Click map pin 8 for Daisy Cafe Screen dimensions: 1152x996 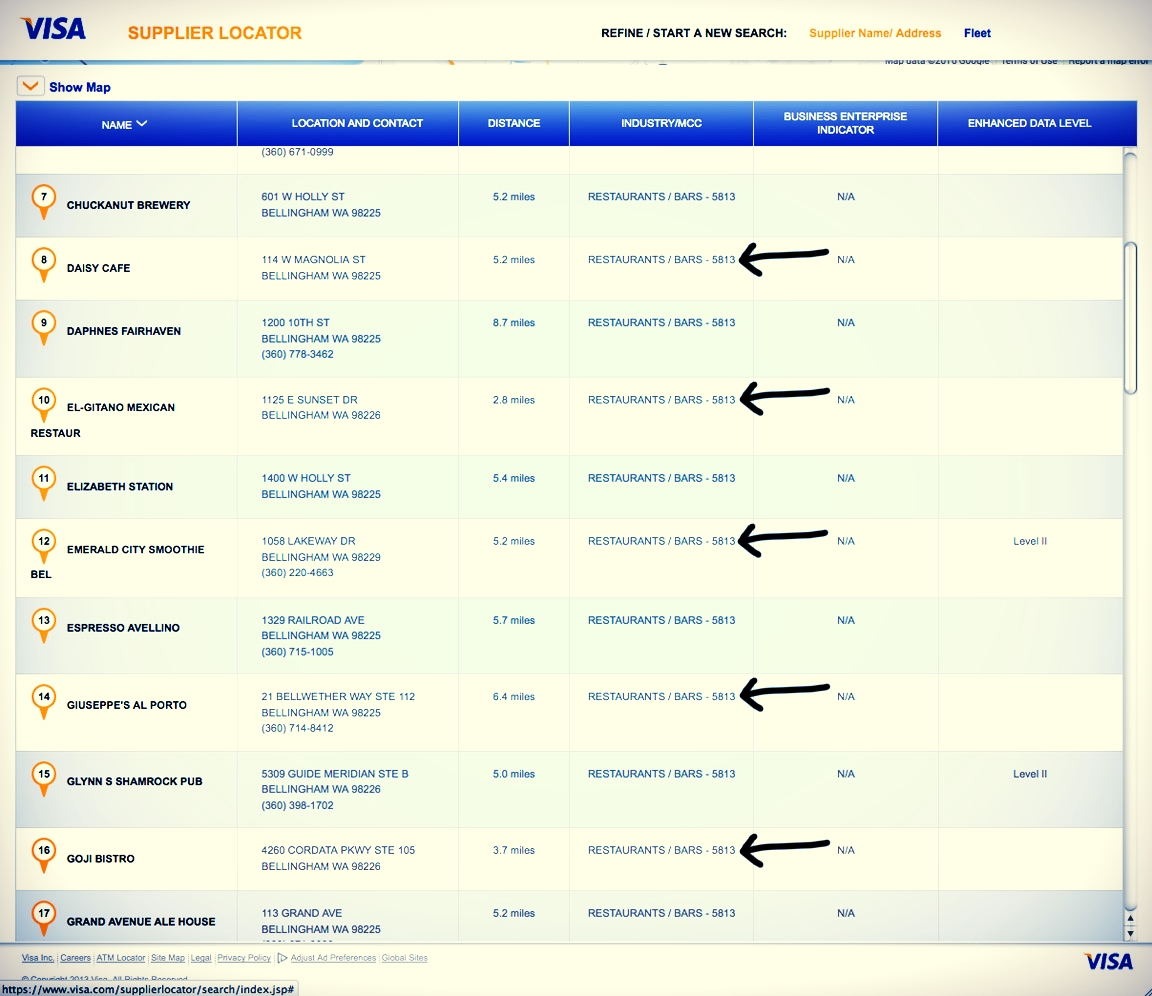44,265
